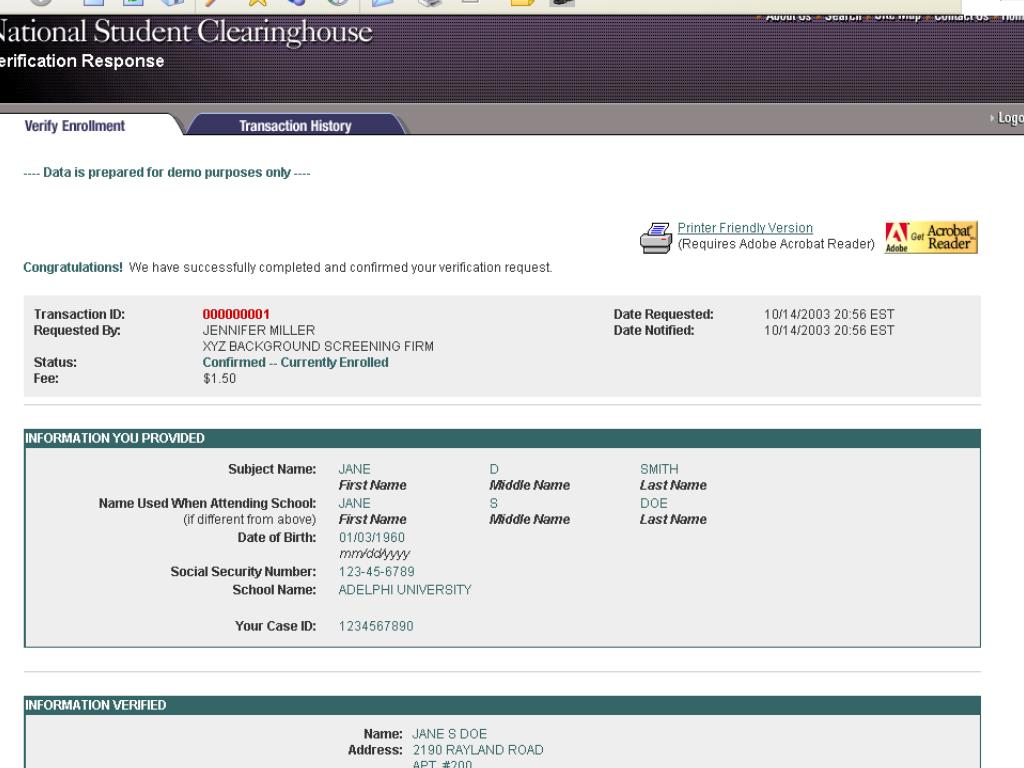Open the Printer Friendly Version link

point(744,228)
